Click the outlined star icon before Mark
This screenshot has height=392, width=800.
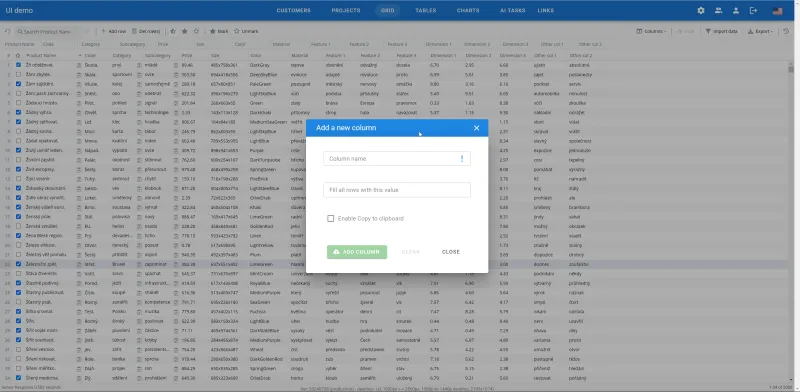click(x=196, y=31)
